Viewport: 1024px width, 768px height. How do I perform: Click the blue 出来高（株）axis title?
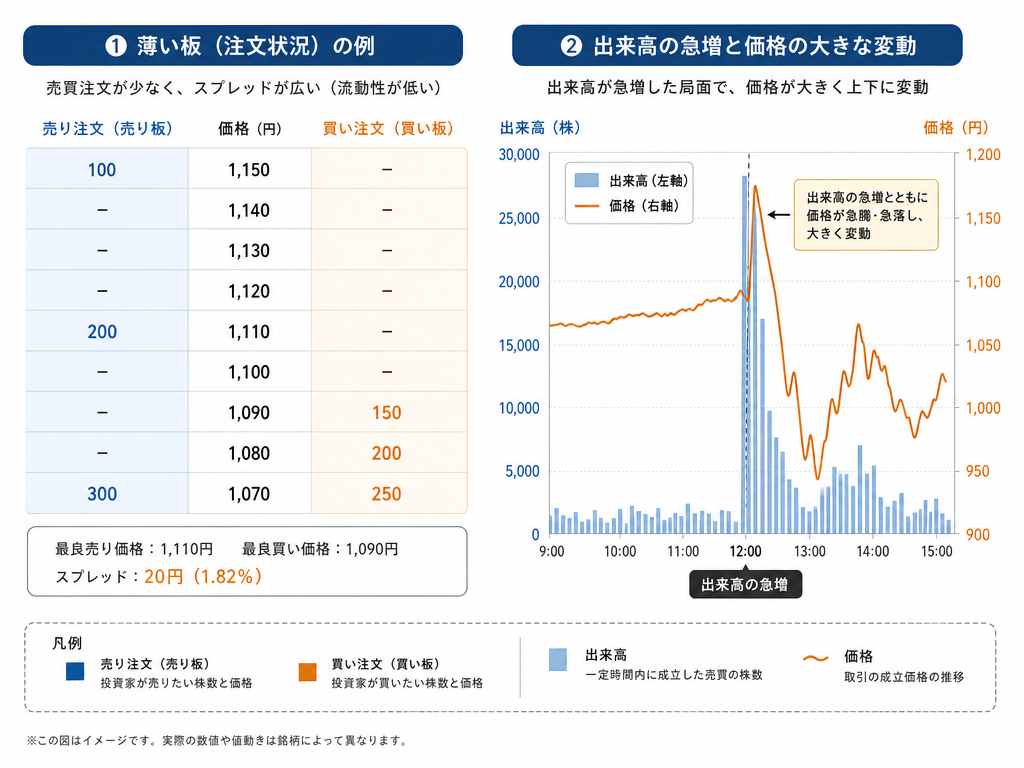click(540, 128)
